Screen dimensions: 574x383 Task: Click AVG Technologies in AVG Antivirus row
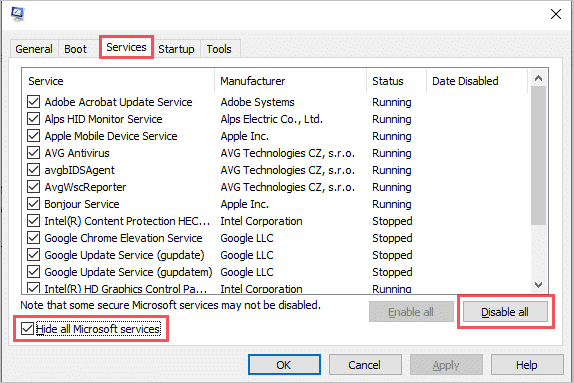coord(287,153)
